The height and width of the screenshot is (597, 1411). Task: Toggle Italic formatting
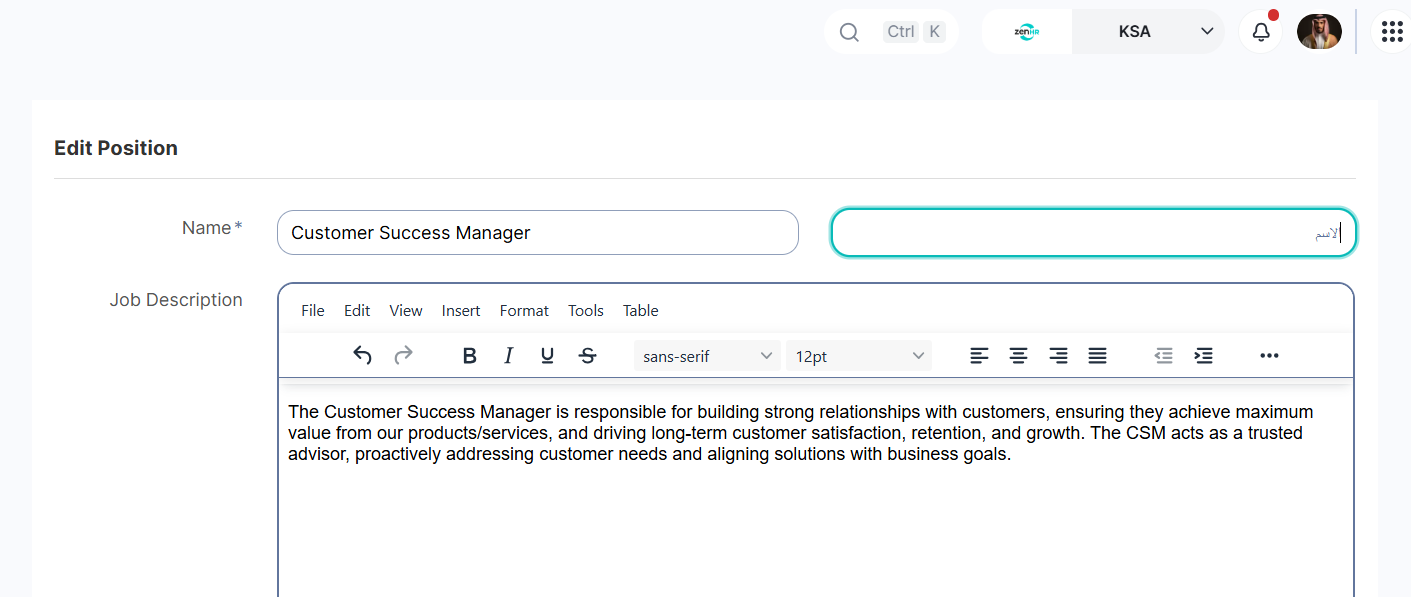[508, 355]
